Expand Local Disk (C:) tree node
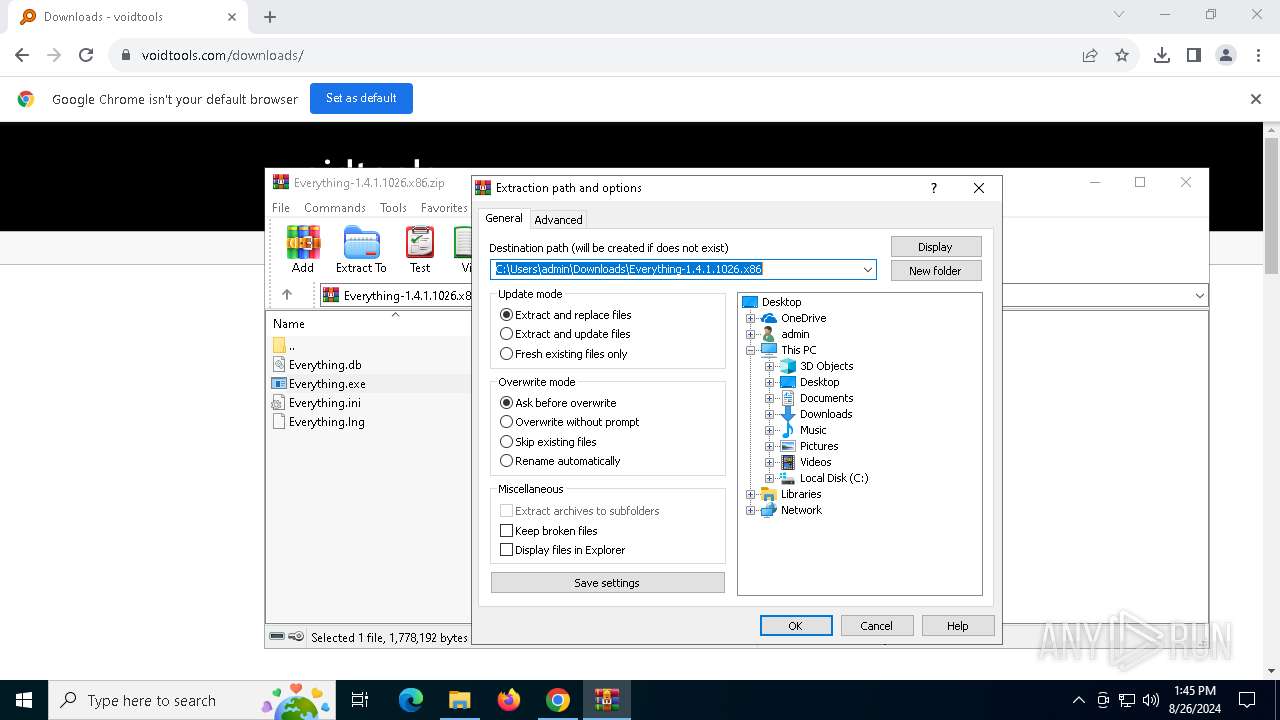Viewport: 1280px width, 720px height. click(770, 478)
